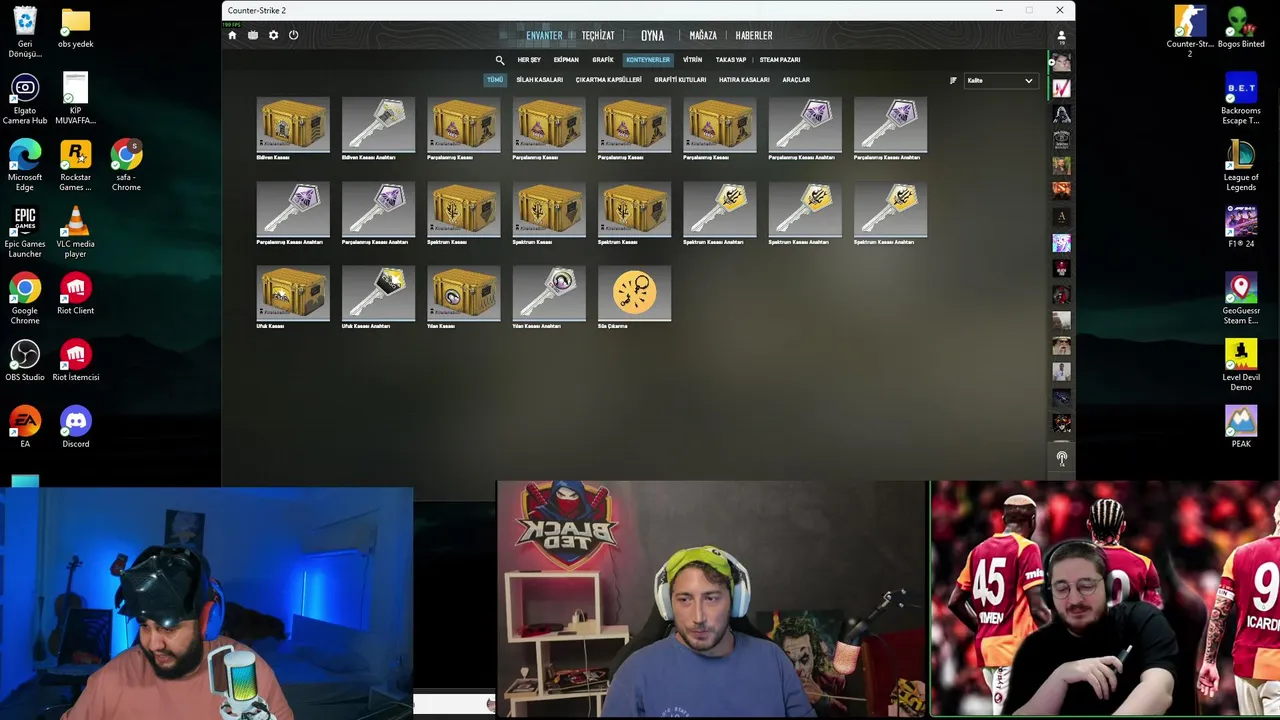Launch League of Legends shortcut
Viewport: 1280px width, 720px height.
click(x=1241, y=166)
